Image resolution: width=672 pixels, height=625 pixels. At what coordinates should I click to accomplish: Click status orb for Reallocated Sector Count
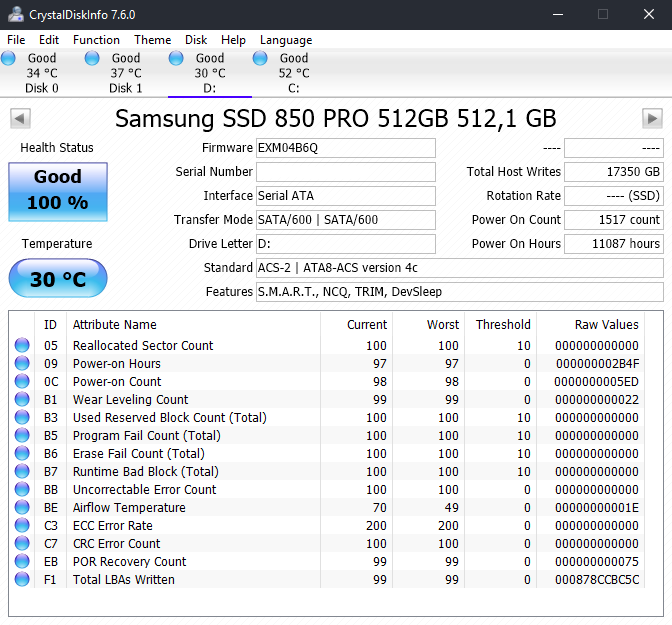click(22, 345)
